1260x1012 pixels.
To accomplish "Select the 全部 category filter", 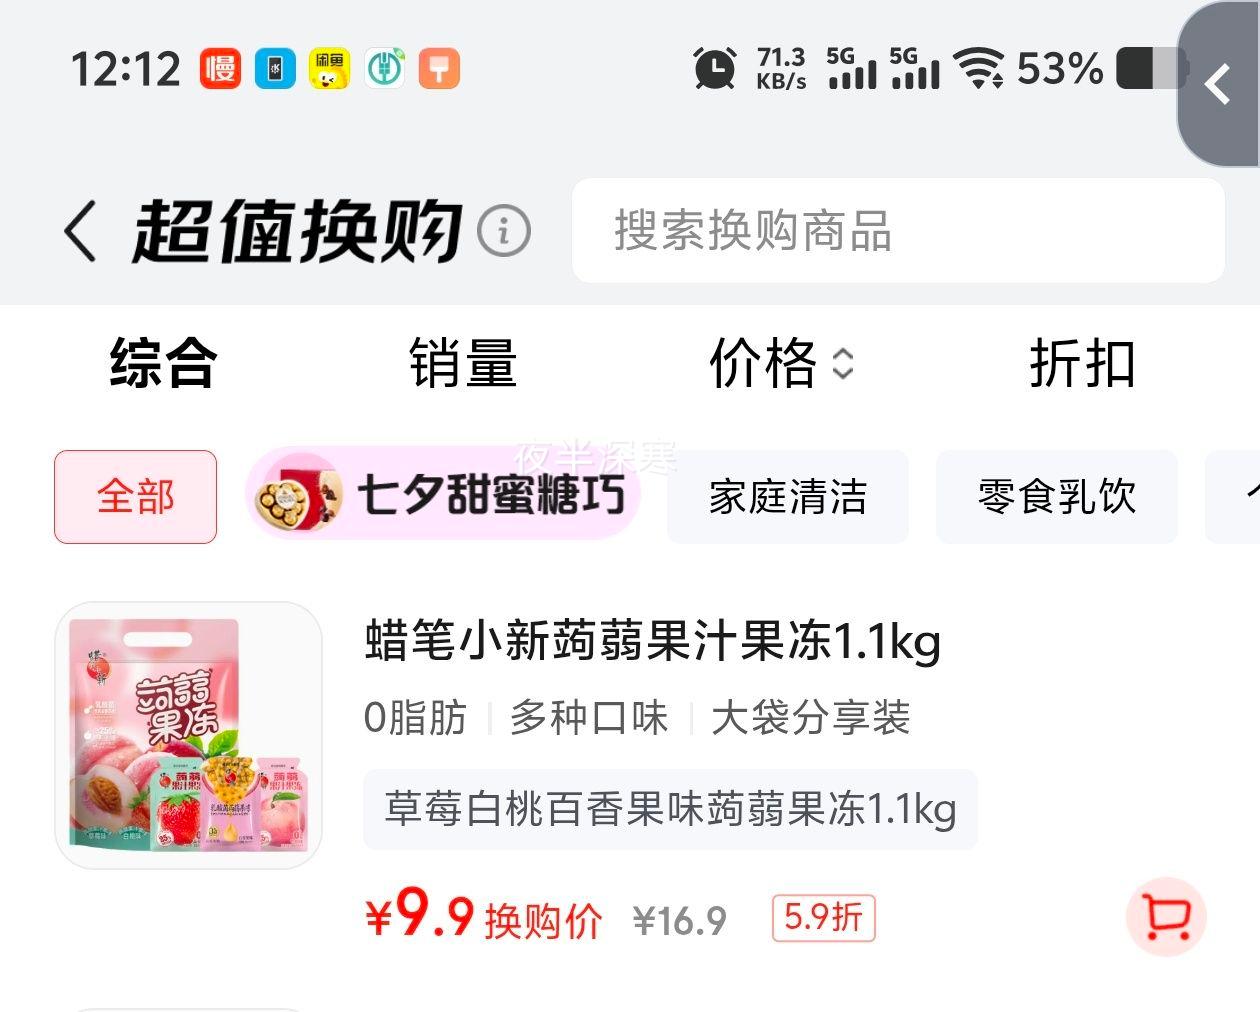I will coord(135,497).
